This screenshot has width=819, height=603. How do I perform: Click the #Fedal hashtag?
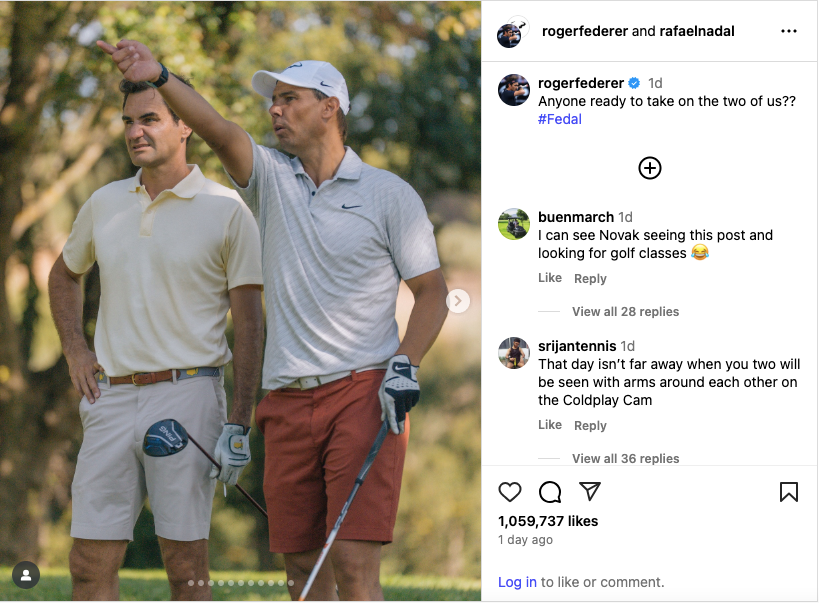(x=560, y=119)
